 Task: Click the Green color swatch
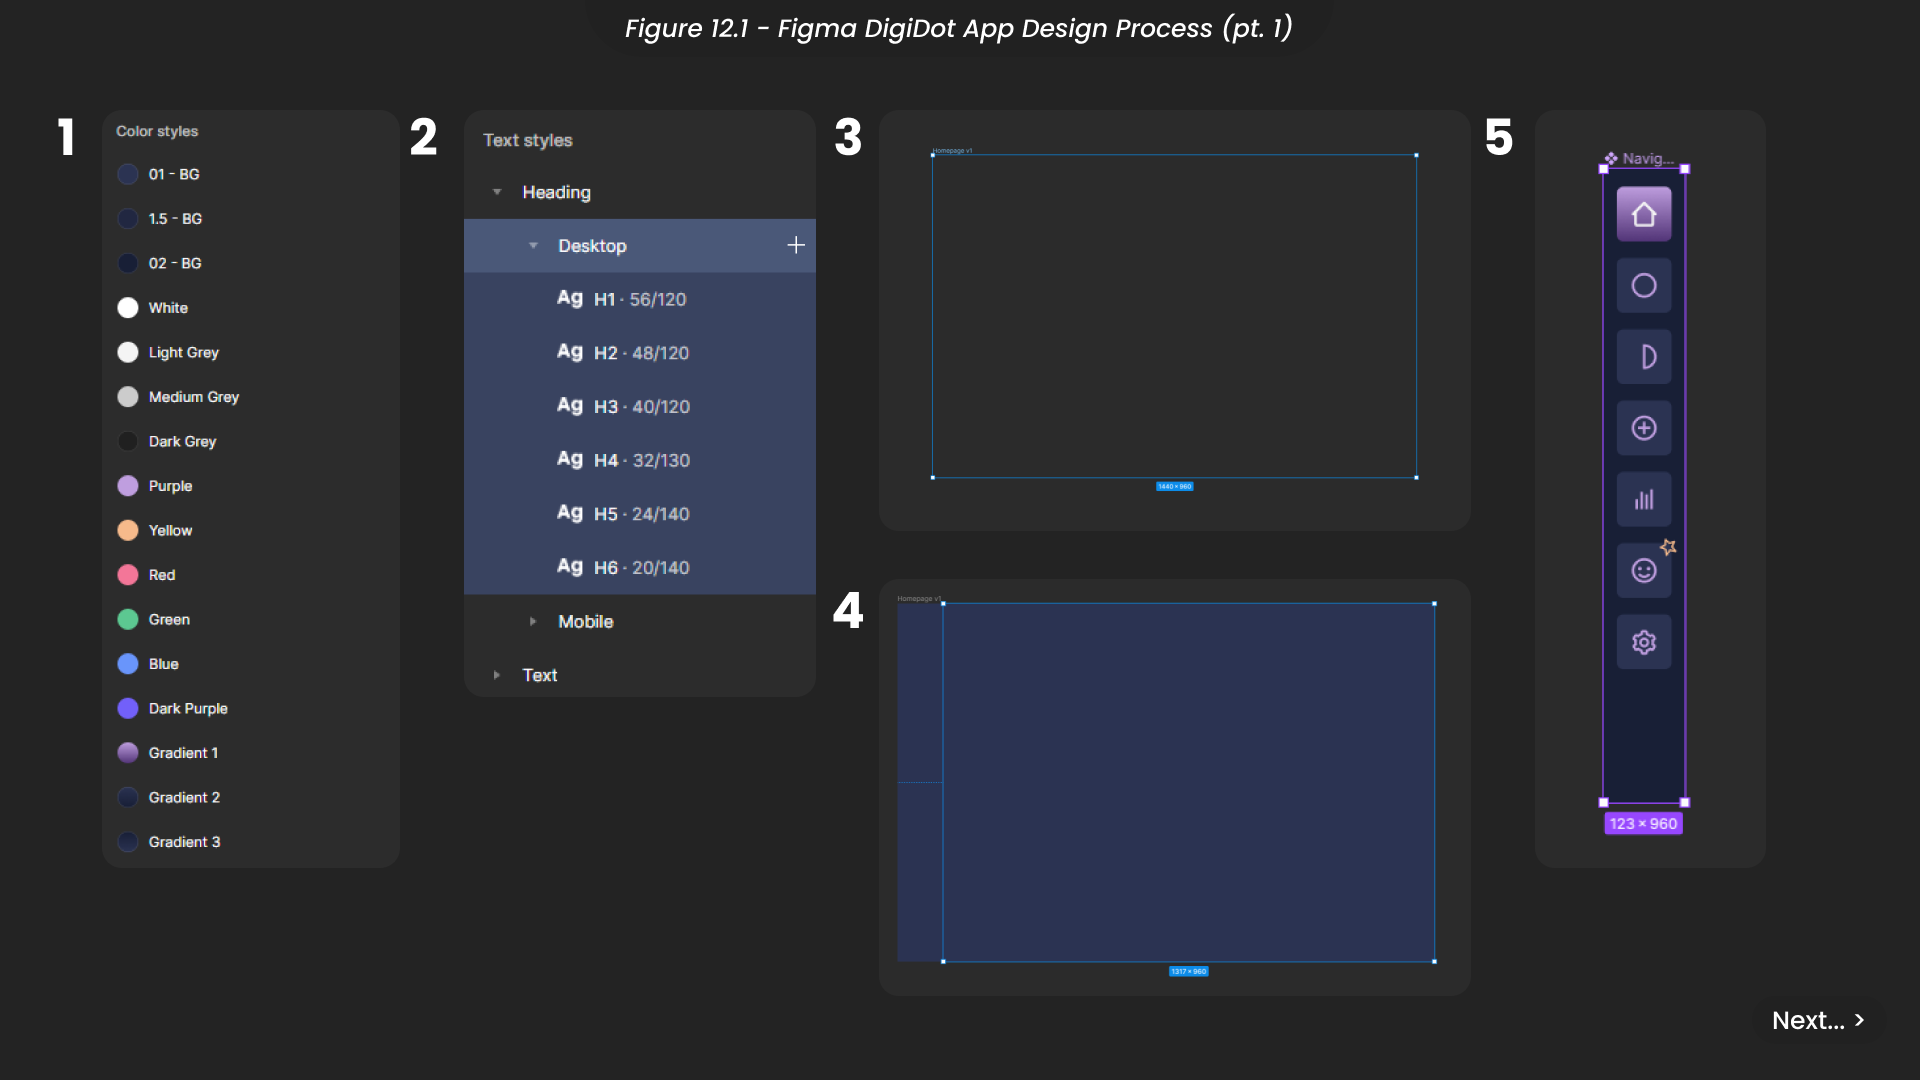(128, 619)
